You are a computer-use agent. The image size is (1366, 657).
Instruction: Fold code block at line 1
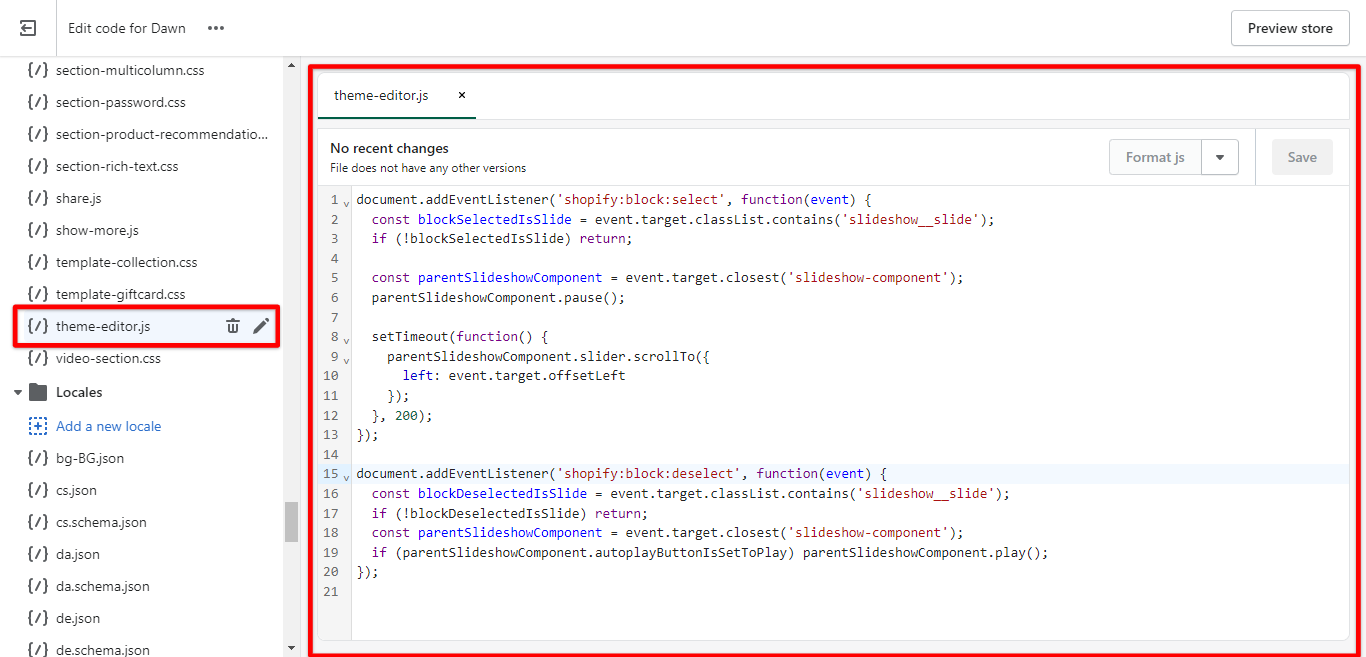point(347,202)
